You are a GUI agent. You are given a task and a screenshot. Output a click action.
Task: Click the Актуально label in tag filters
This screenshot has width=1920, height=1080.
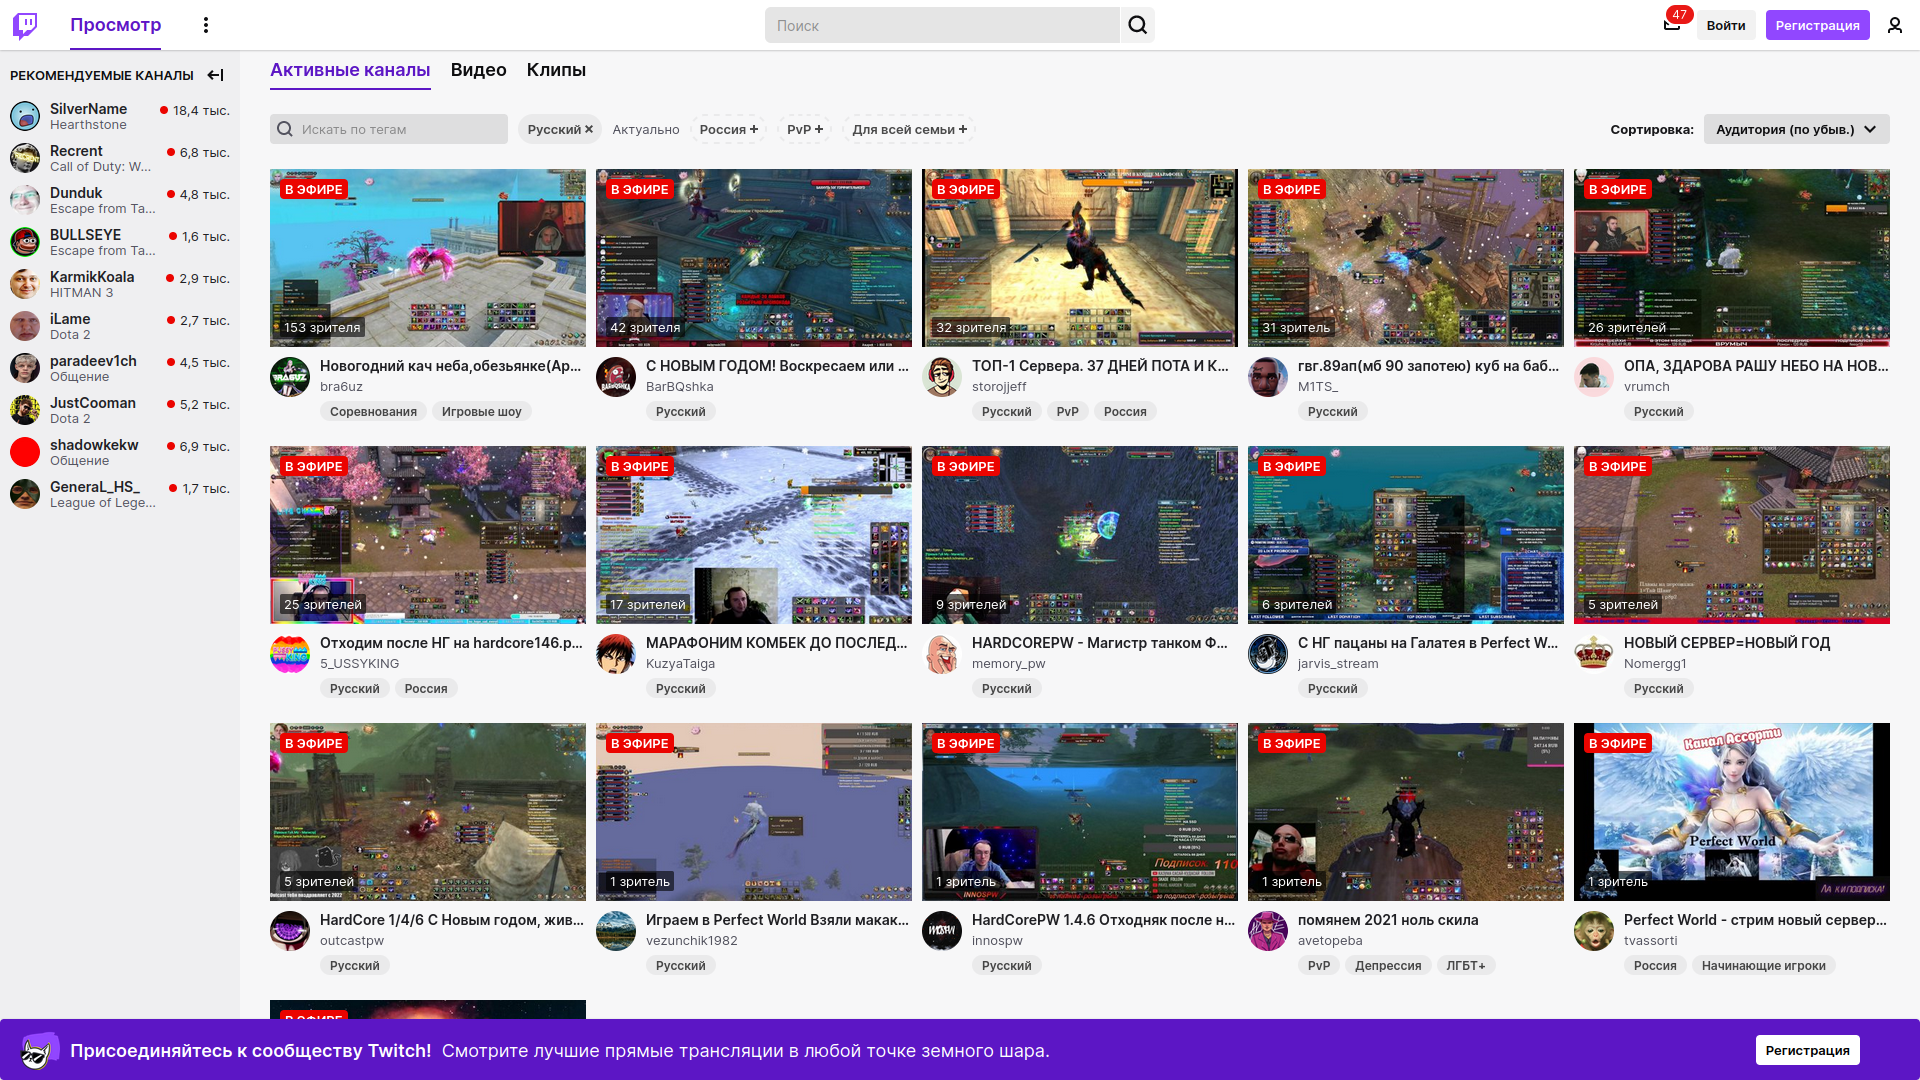click(x=646, y=129)
